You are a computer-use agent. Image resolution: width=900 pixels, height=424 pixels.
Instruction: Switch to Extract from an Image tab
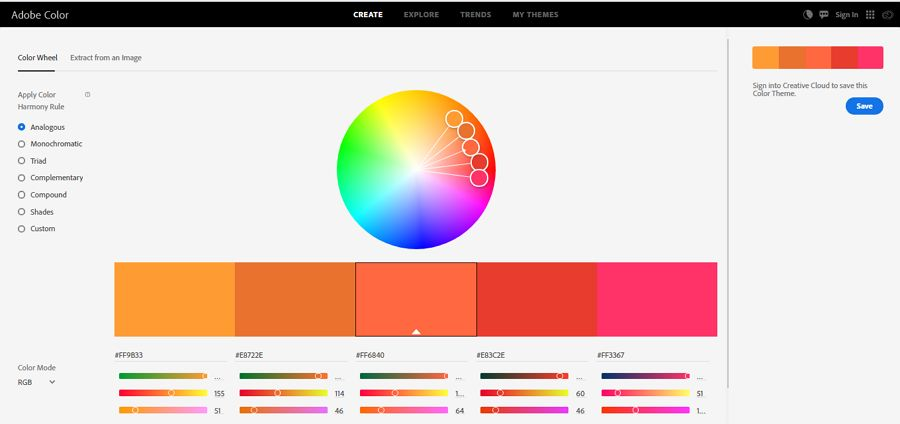[106, 58]
